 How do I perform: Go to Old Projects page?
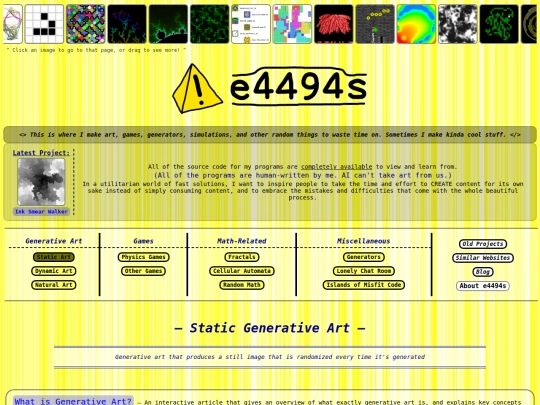[483, 244]
